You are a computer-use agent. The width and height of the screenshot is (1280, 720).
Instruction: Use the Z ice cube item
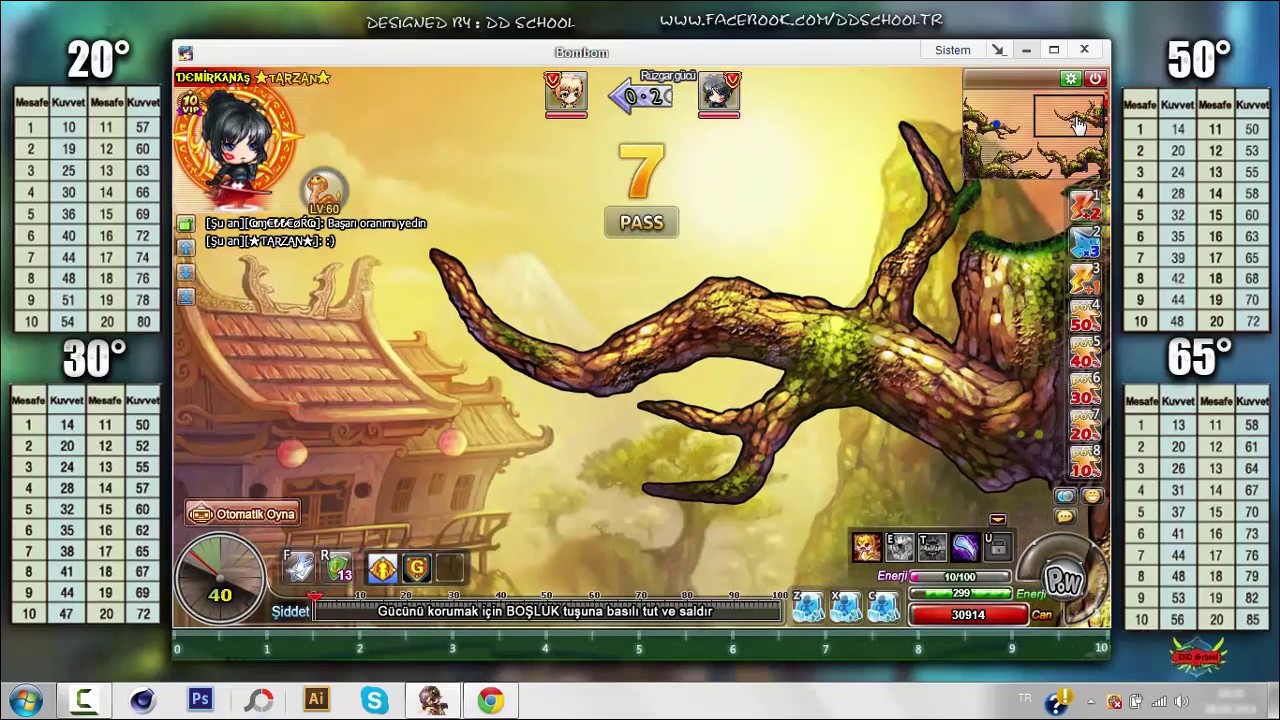(808, 607)
